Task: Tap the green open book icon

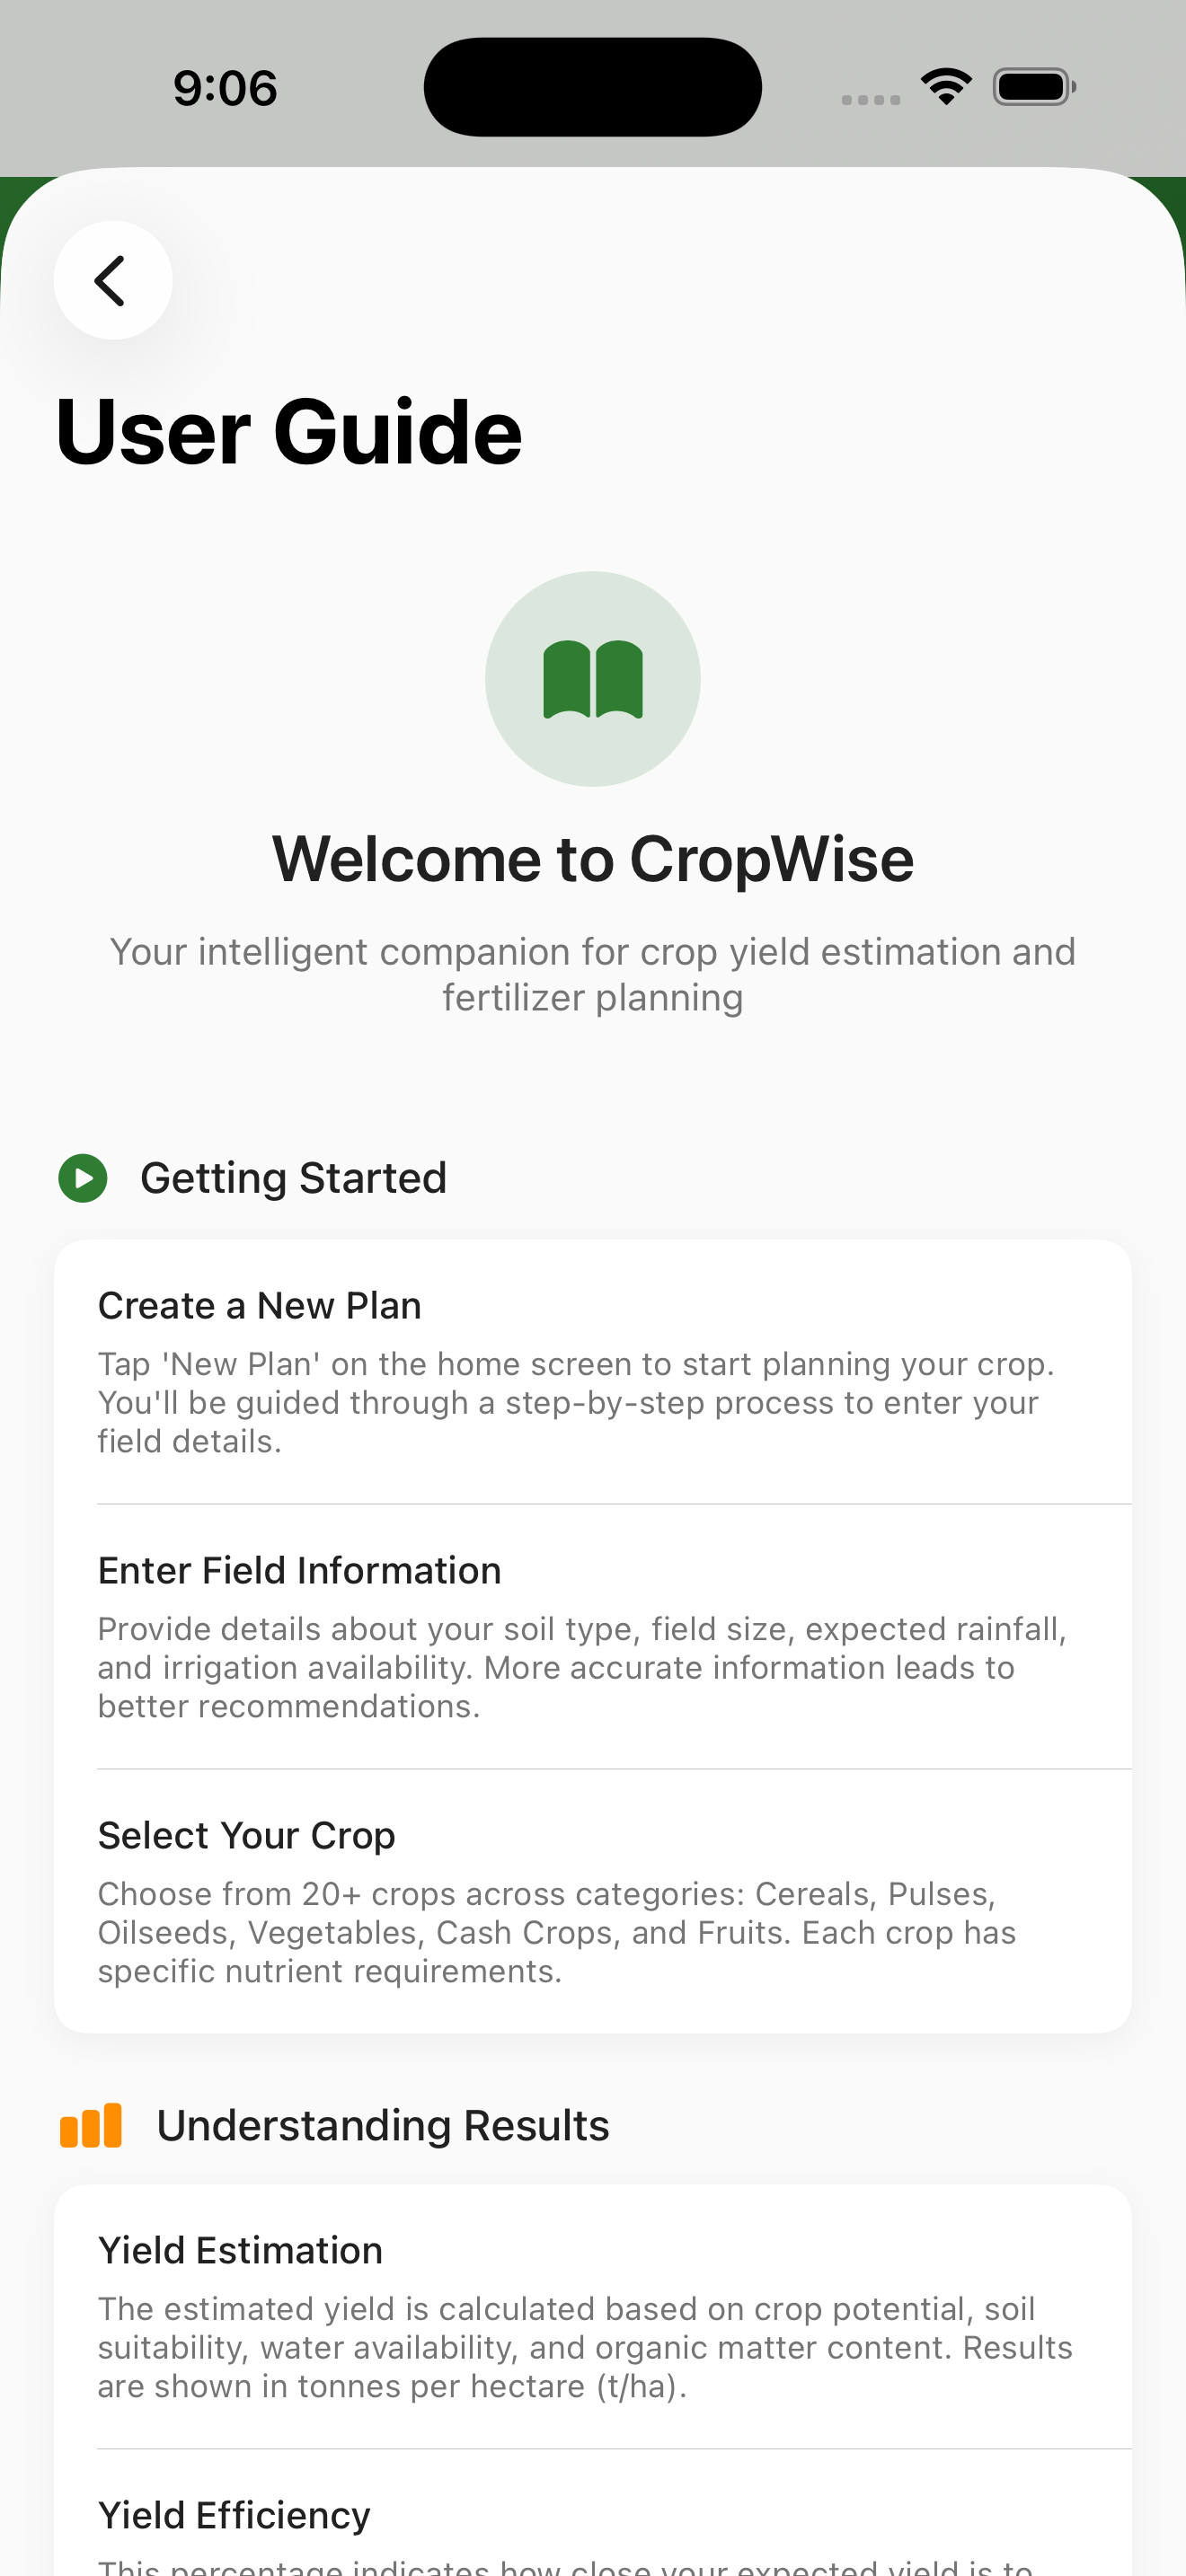Action: click(593, 679)
